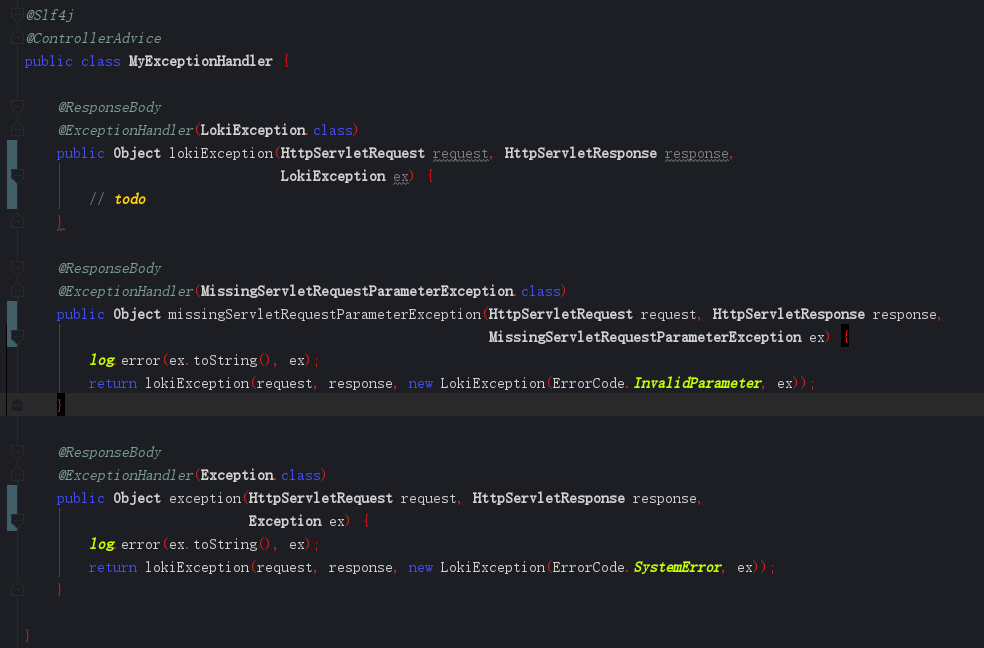The image size is (984, 648).
Task: Place cursor inside the todo comment
Action: [130, 198]
